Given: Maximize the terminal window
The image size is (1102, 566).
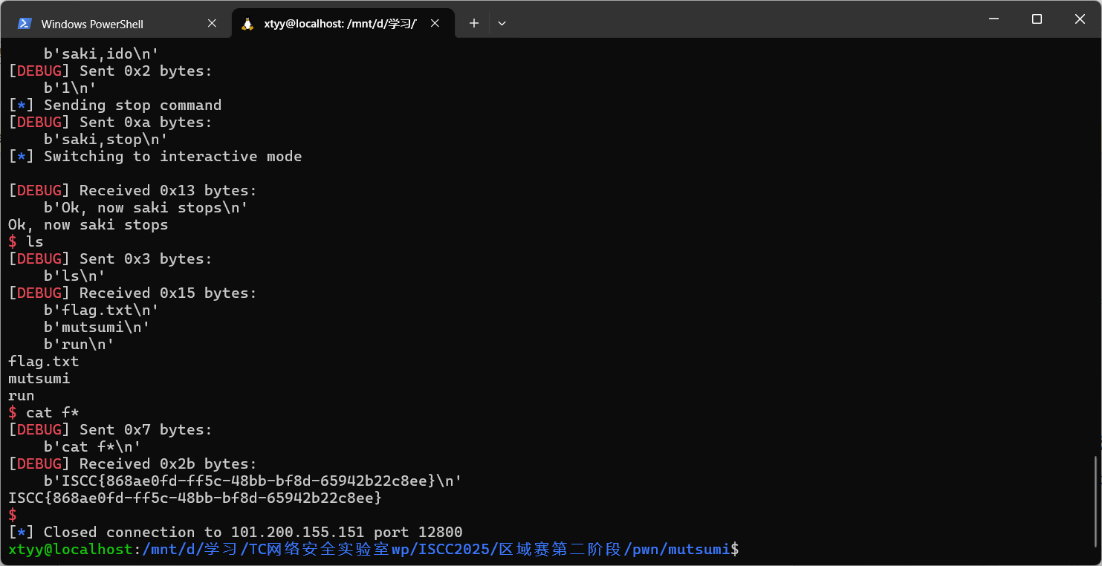Looking at the screenshot, I should coord(1037,19).
